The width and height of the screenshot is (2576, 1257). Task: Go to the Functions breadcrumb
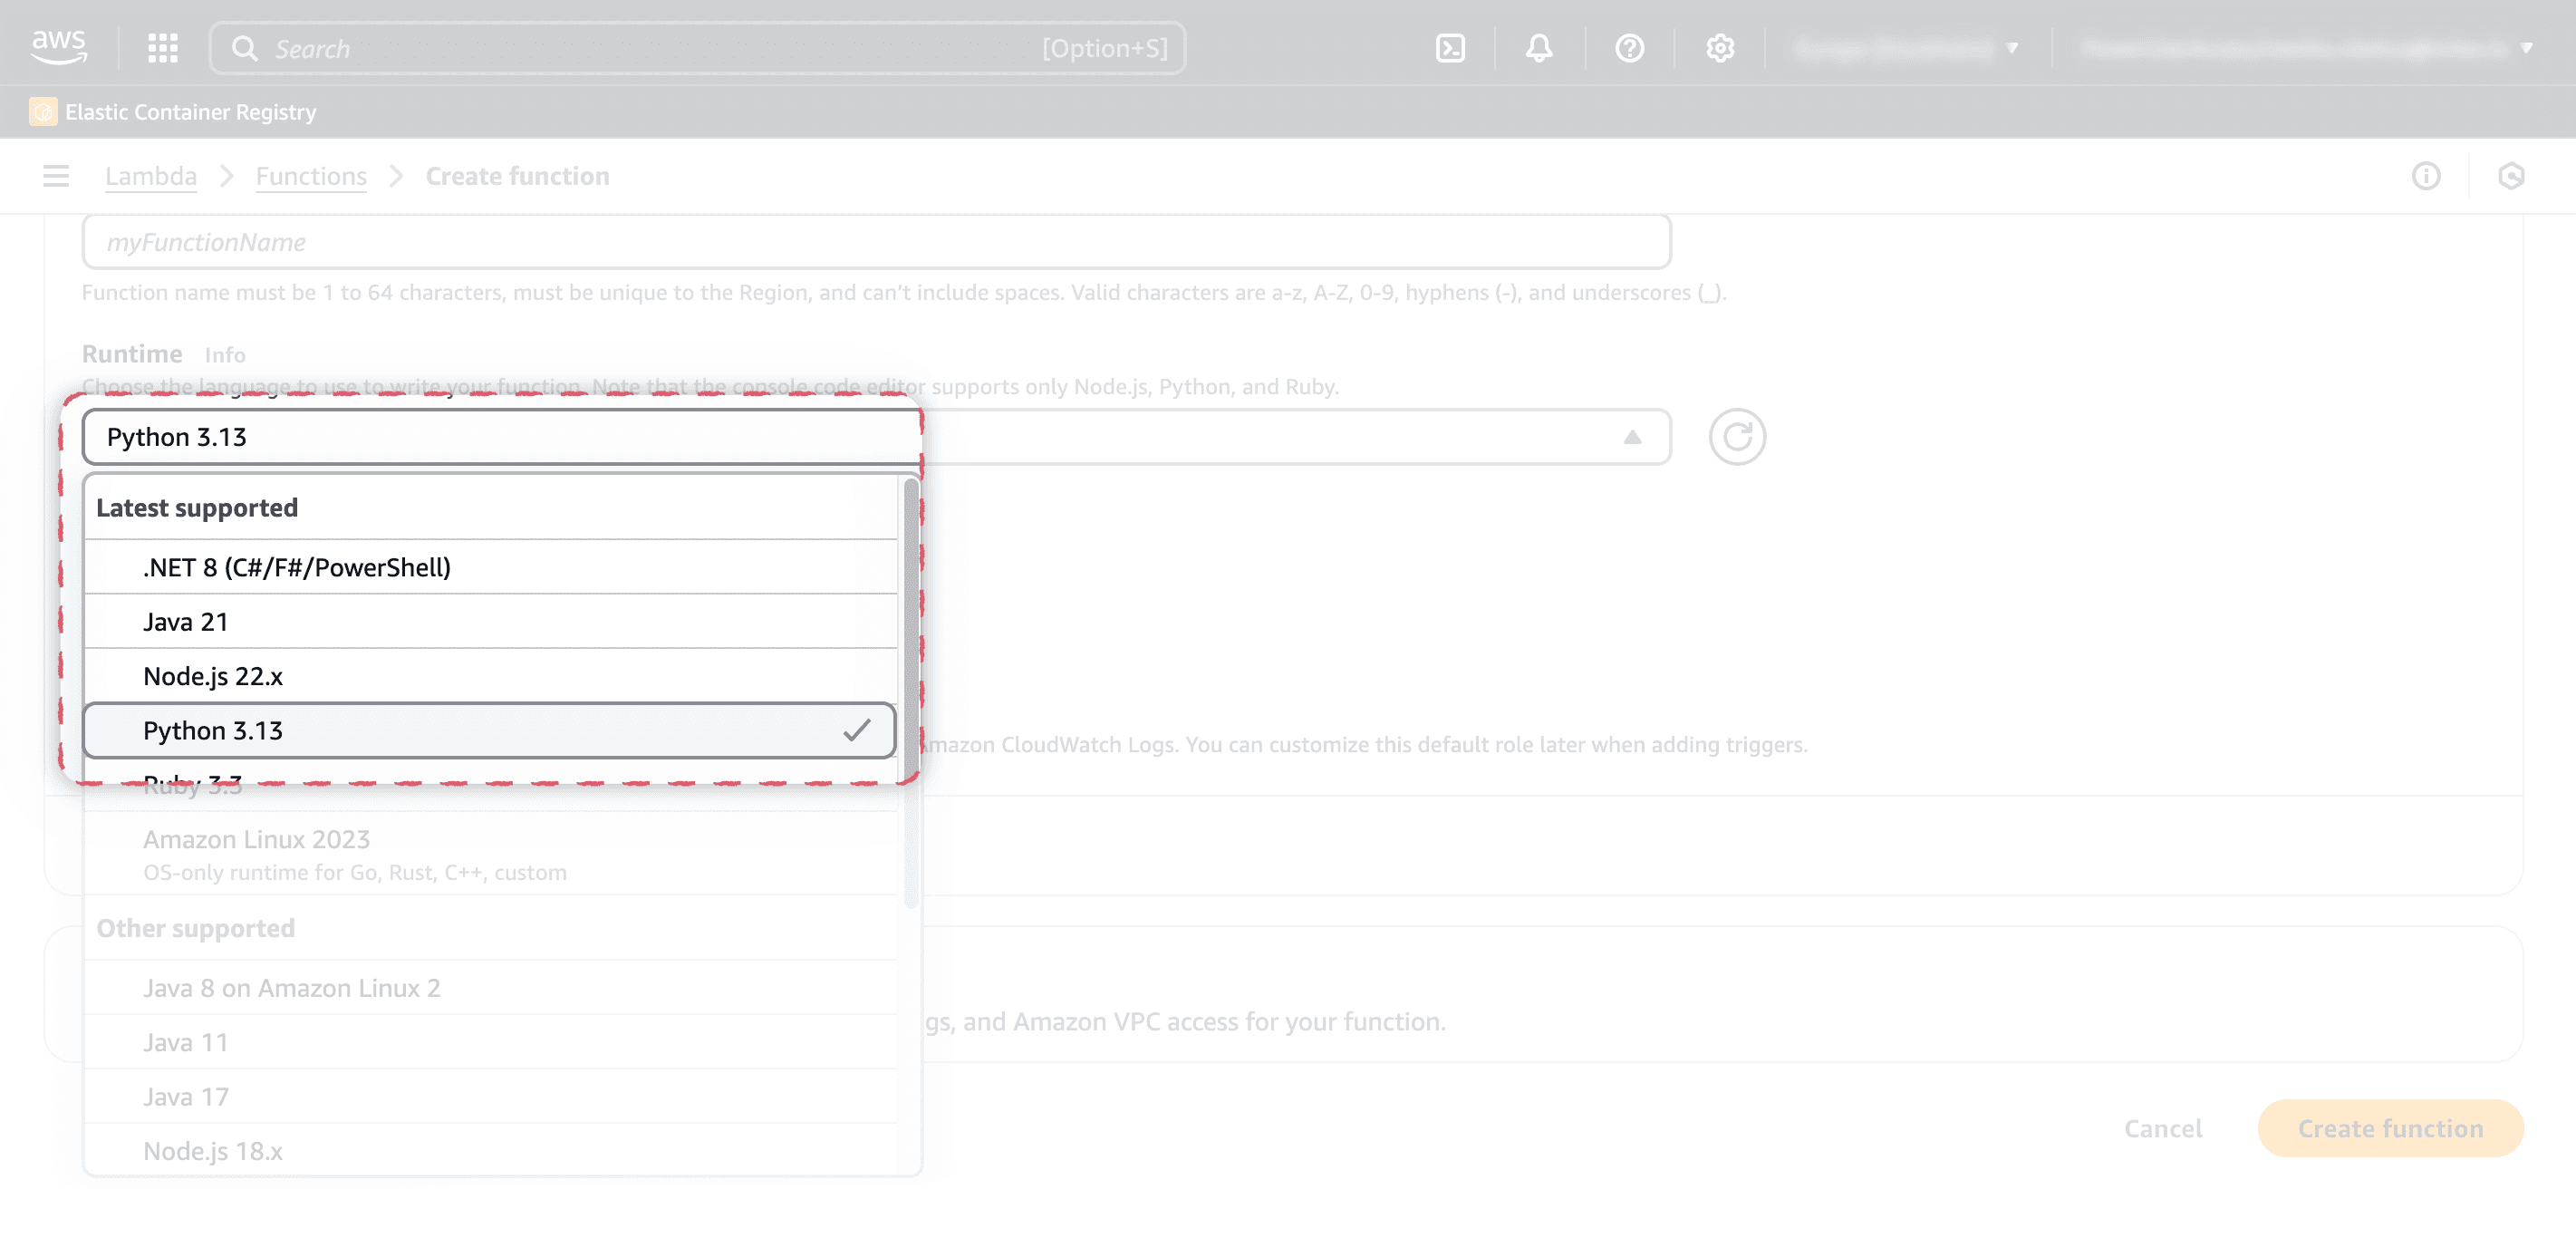tap(311, 176)
